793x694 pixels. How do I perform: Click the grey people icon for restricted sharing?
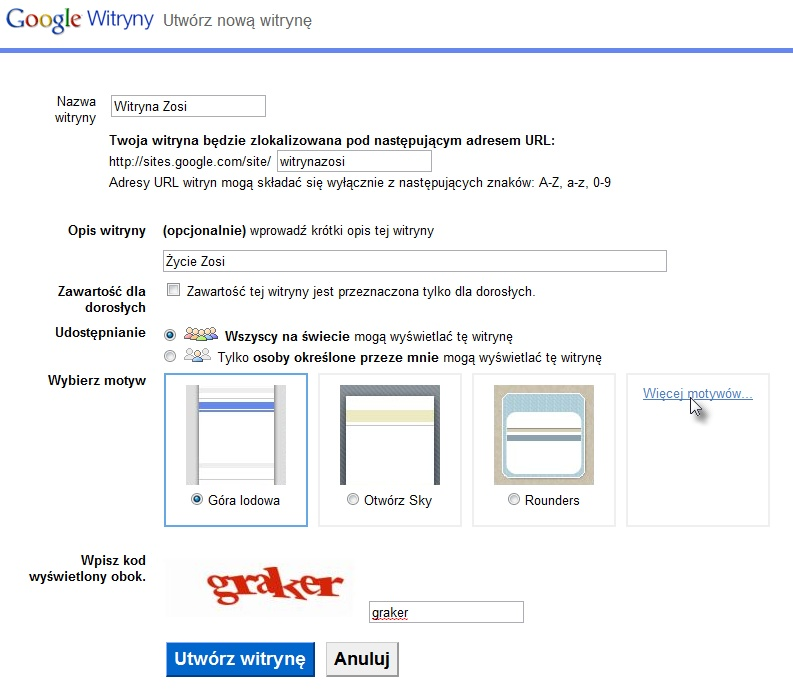[x=197, y=355]
